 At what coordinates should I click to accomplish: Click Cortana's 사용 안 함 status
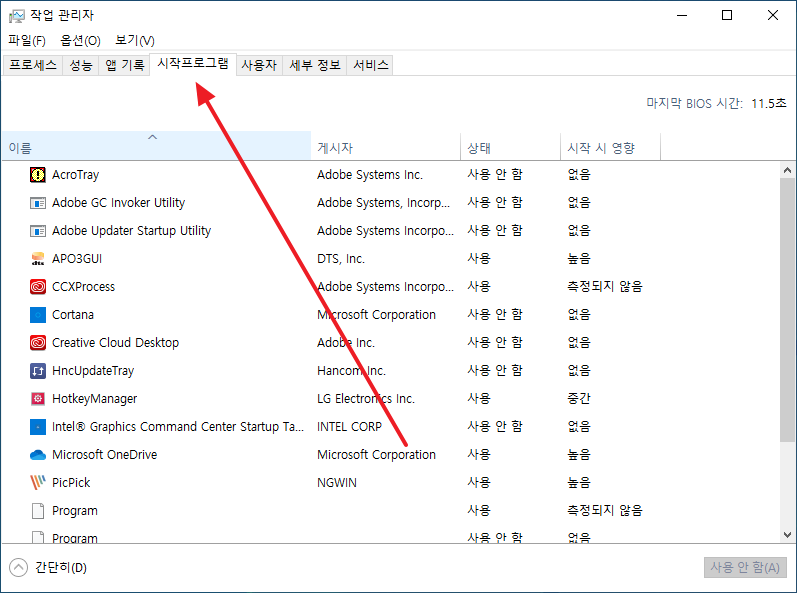[x=495, y=315]
